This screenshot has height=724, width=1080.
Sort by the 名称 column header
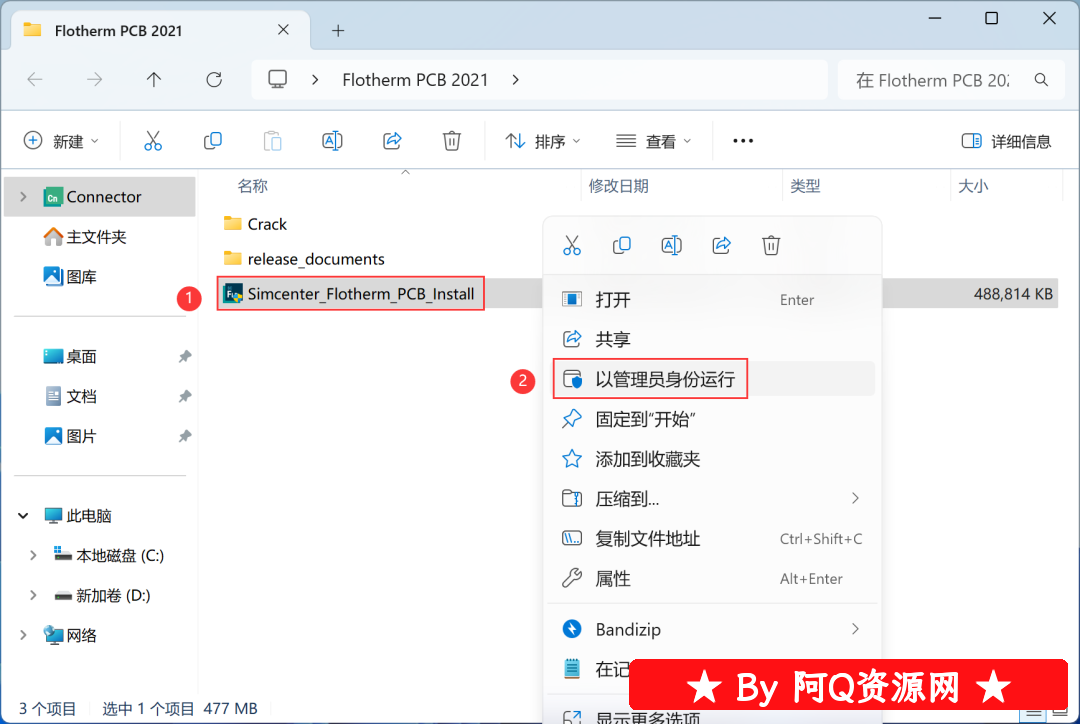[x=253, y=186]
